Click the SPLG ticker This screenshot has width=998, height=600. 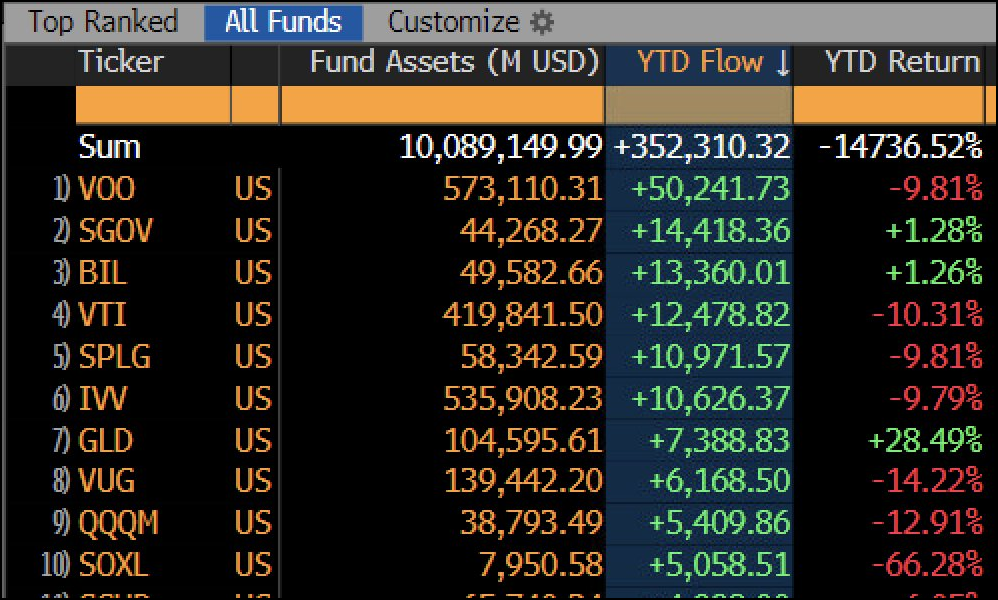click(x=115, y=357)
